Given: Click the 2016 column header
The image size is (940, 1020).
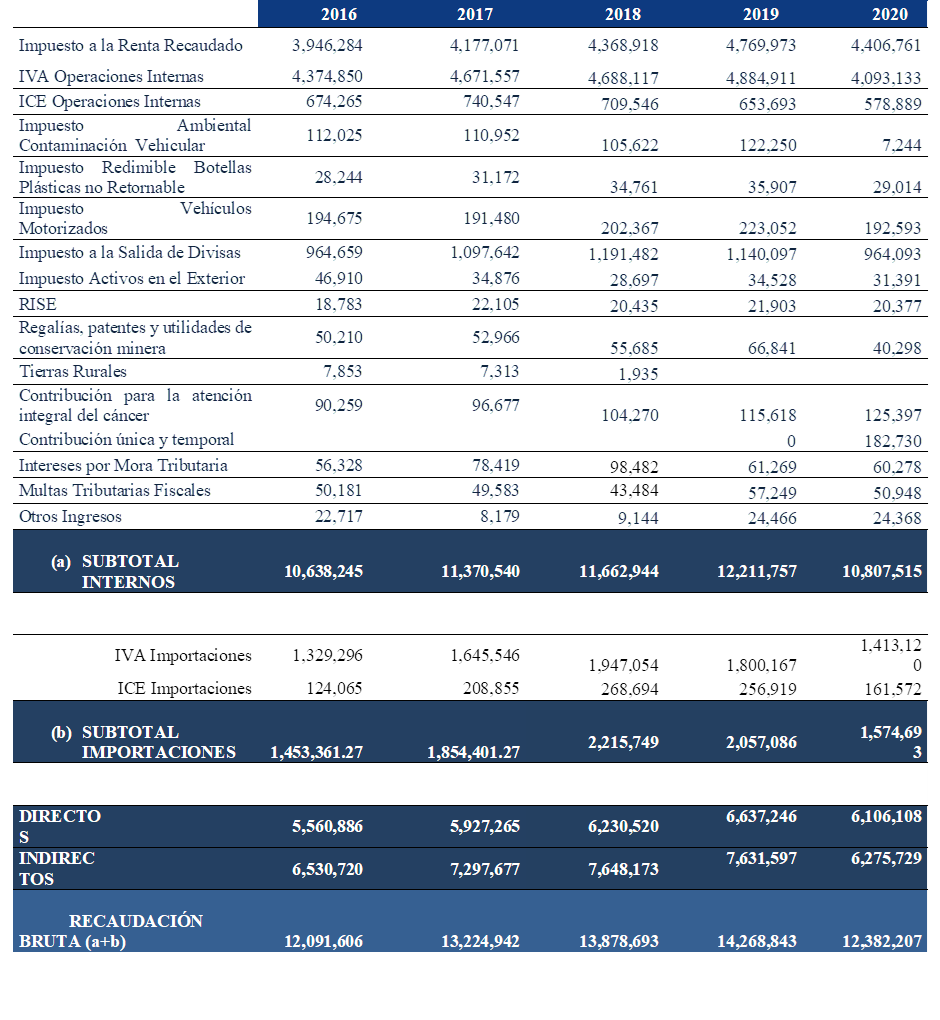Looking at the screenshot, I should point(339,14).
